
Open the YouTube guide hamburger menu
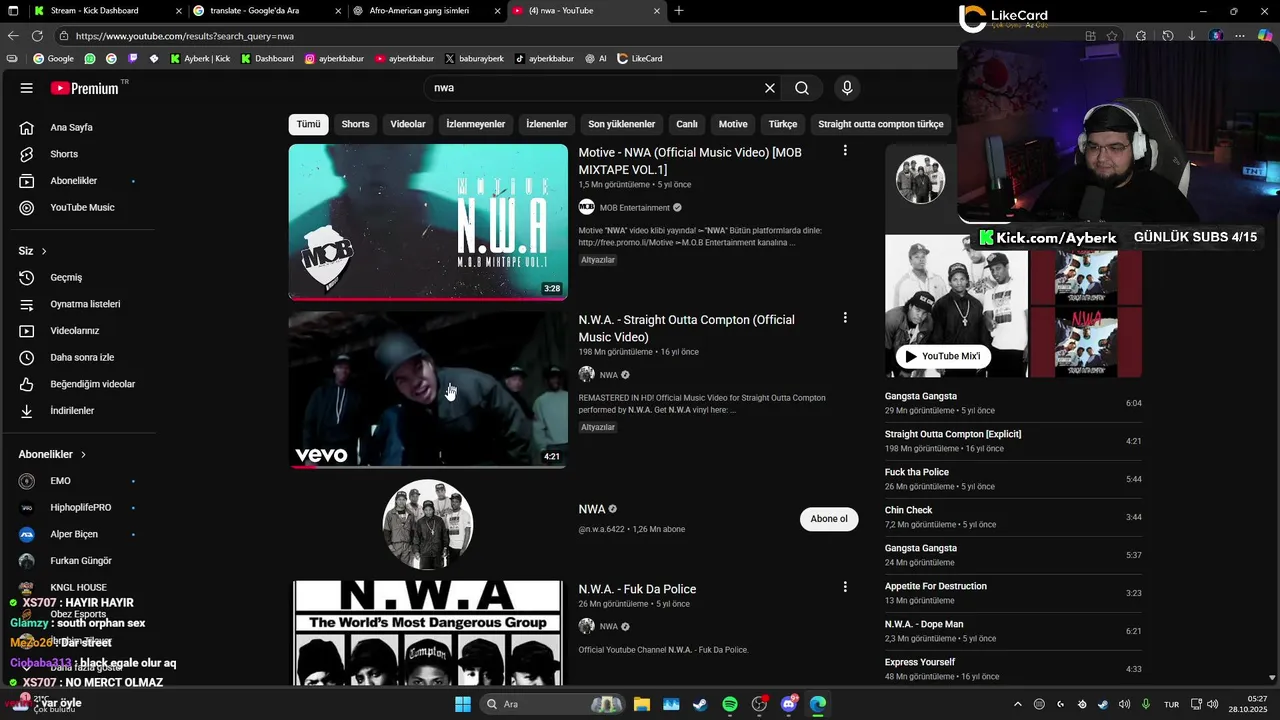click(26, 88)
